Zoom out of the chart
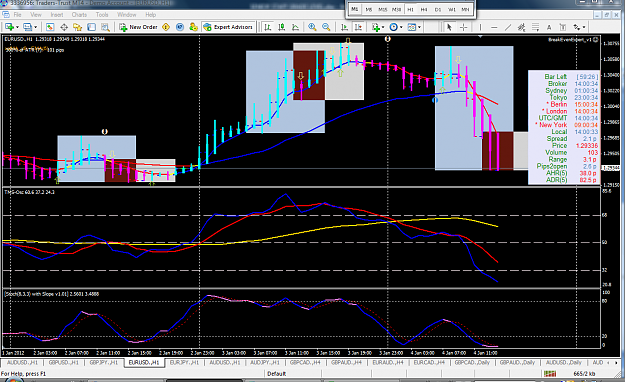This screenshot has width=625, height=382. coord(326,27)
